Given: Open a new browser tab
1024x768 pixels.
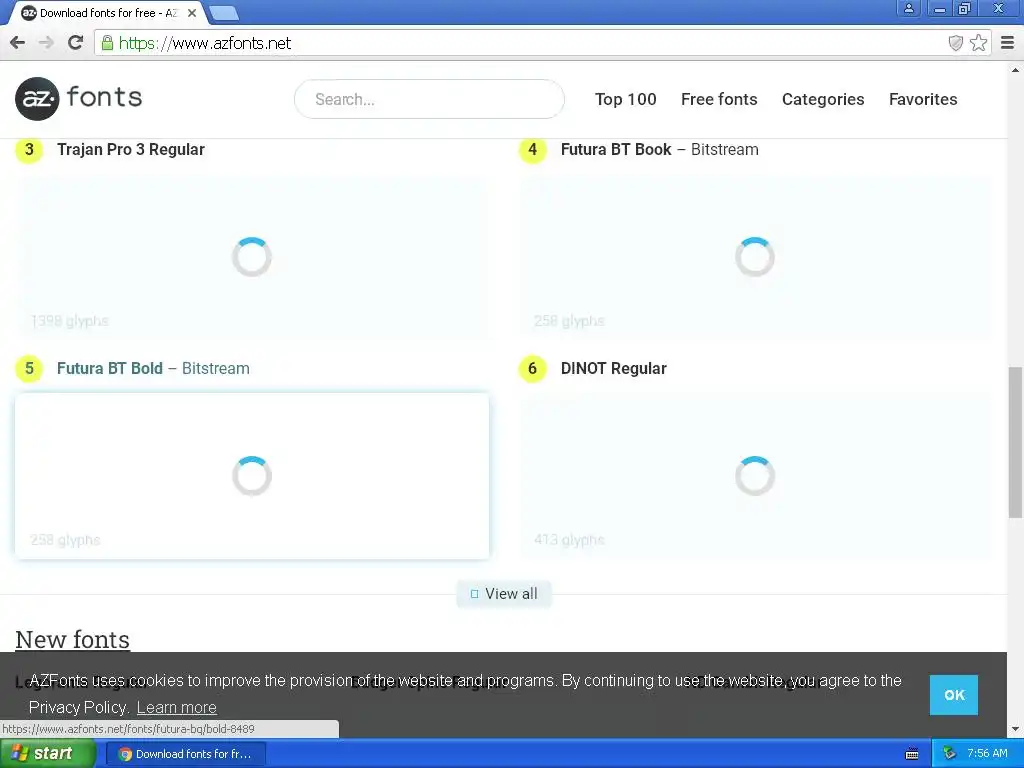Looking at the screenshot, I should point(224,12).
